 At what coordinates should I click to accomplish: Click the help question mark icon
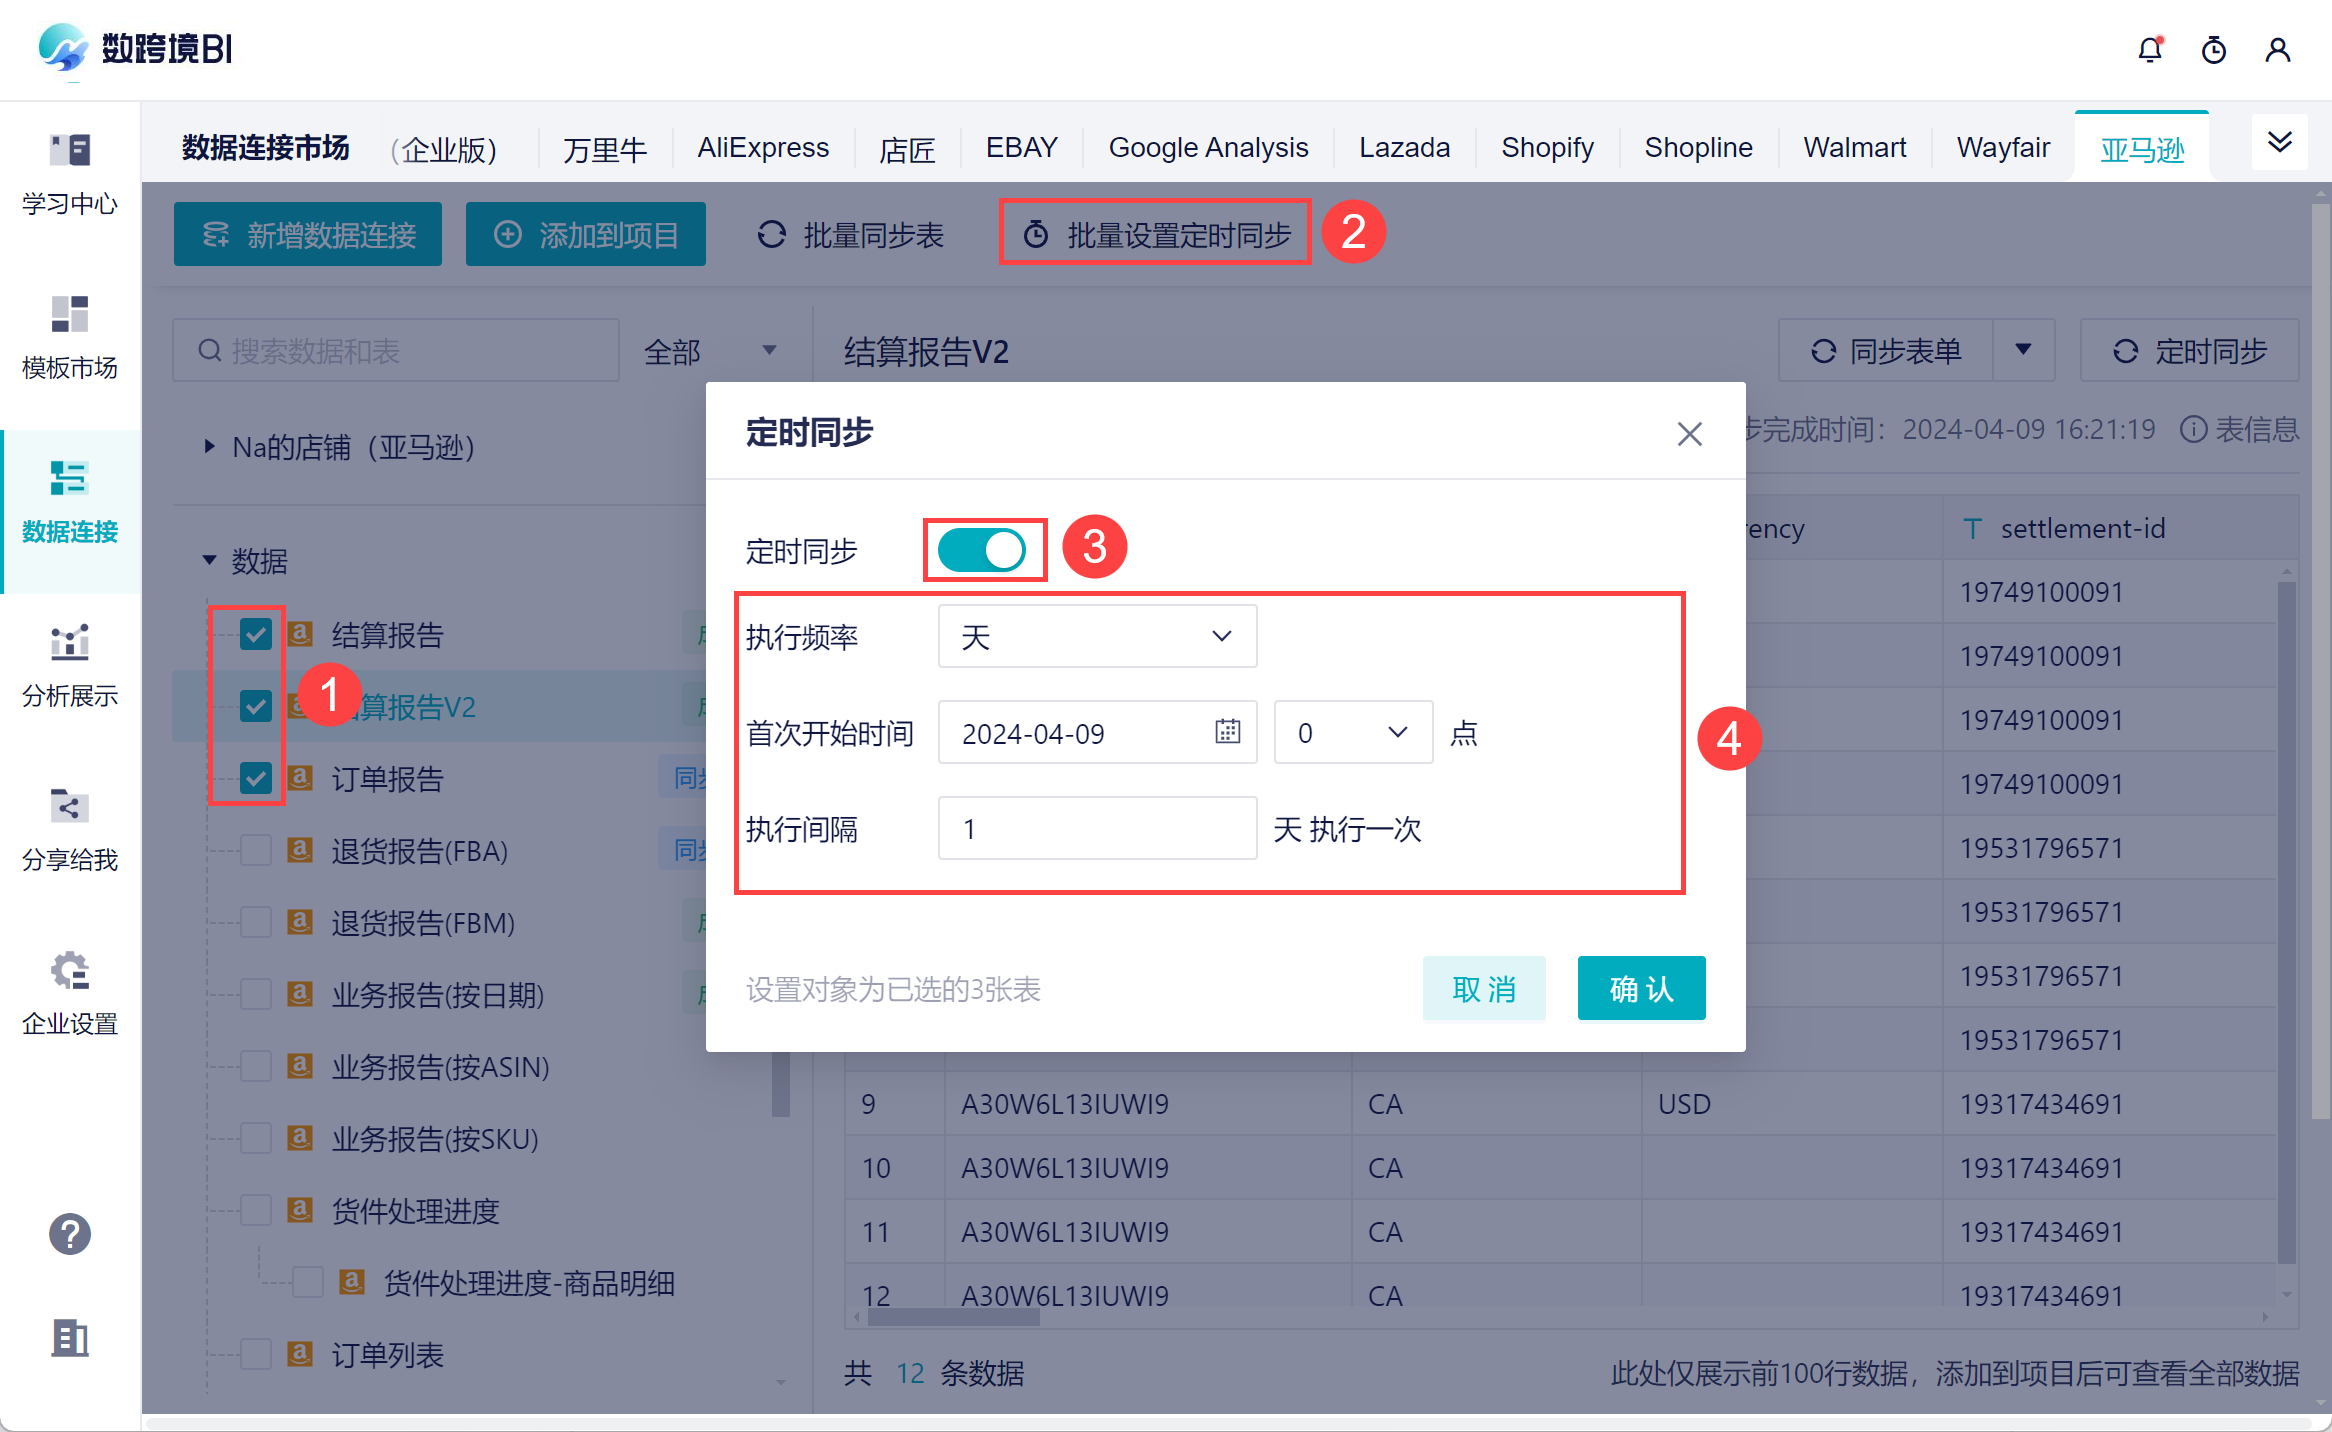coord(70,1234)
